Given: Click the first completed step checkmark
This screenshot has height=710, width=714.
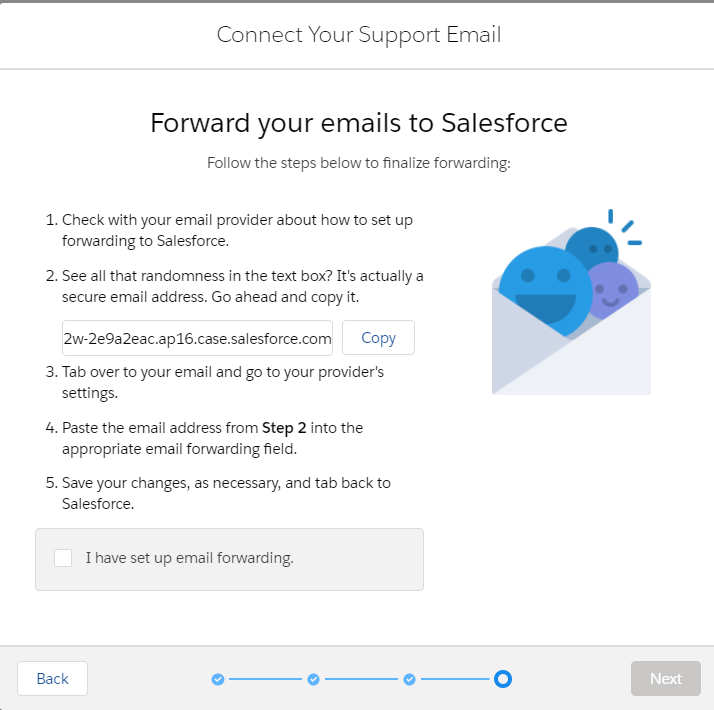Looking at the screenshot, I should pyautogui.click(x=218, y=680).
